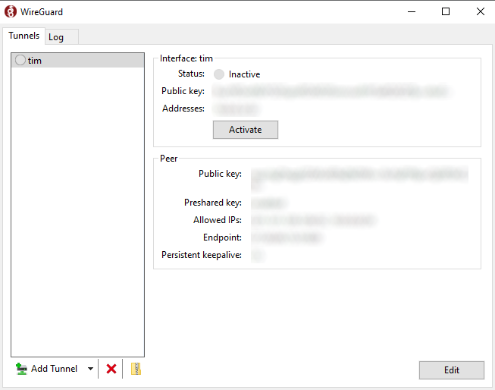Maximize the WireGuard window
495x390 pixels.
coord(446,11)
